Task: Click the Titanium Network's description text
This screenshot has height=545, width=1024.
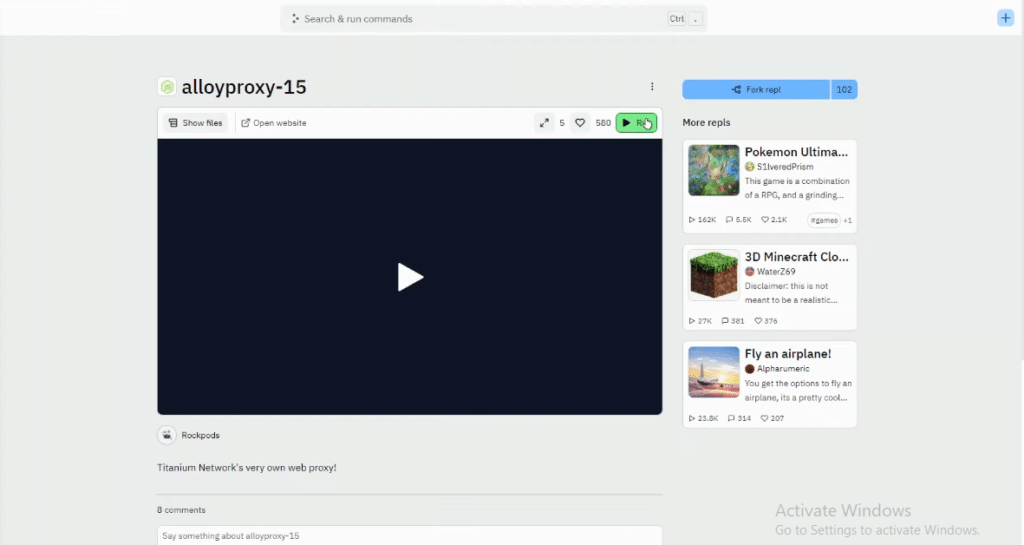Action: point(247,467)
